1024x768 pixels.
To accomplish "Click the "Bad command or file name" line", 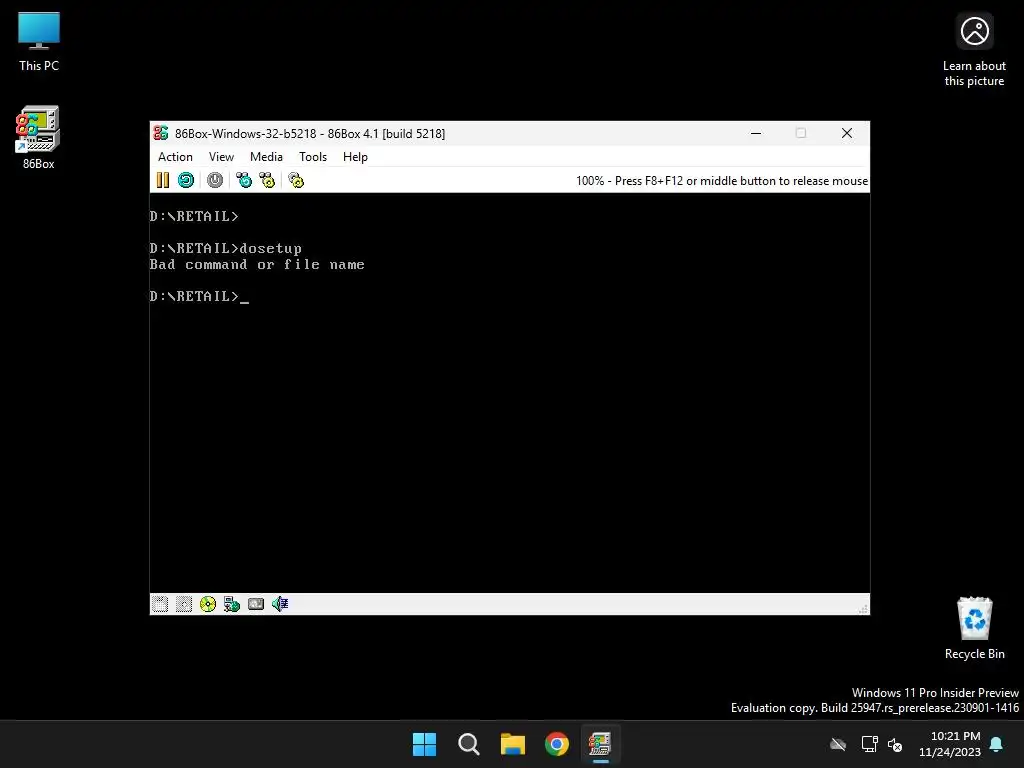I will click(257, 264).
